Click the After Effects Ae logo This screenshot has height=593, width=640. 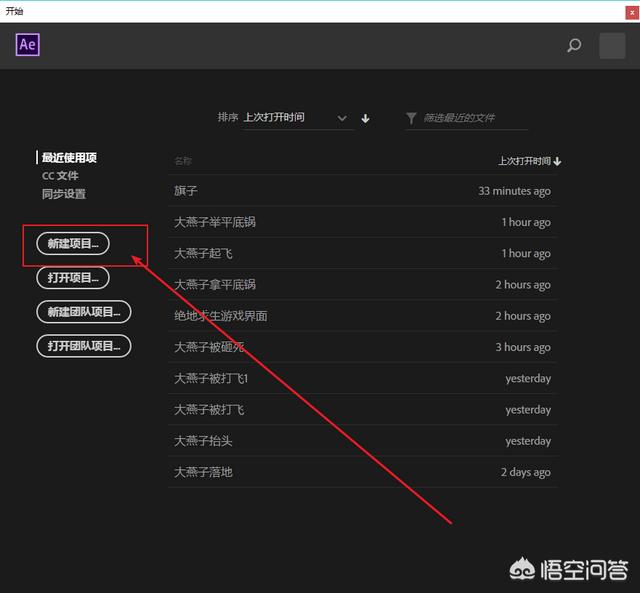pos(28,45)
